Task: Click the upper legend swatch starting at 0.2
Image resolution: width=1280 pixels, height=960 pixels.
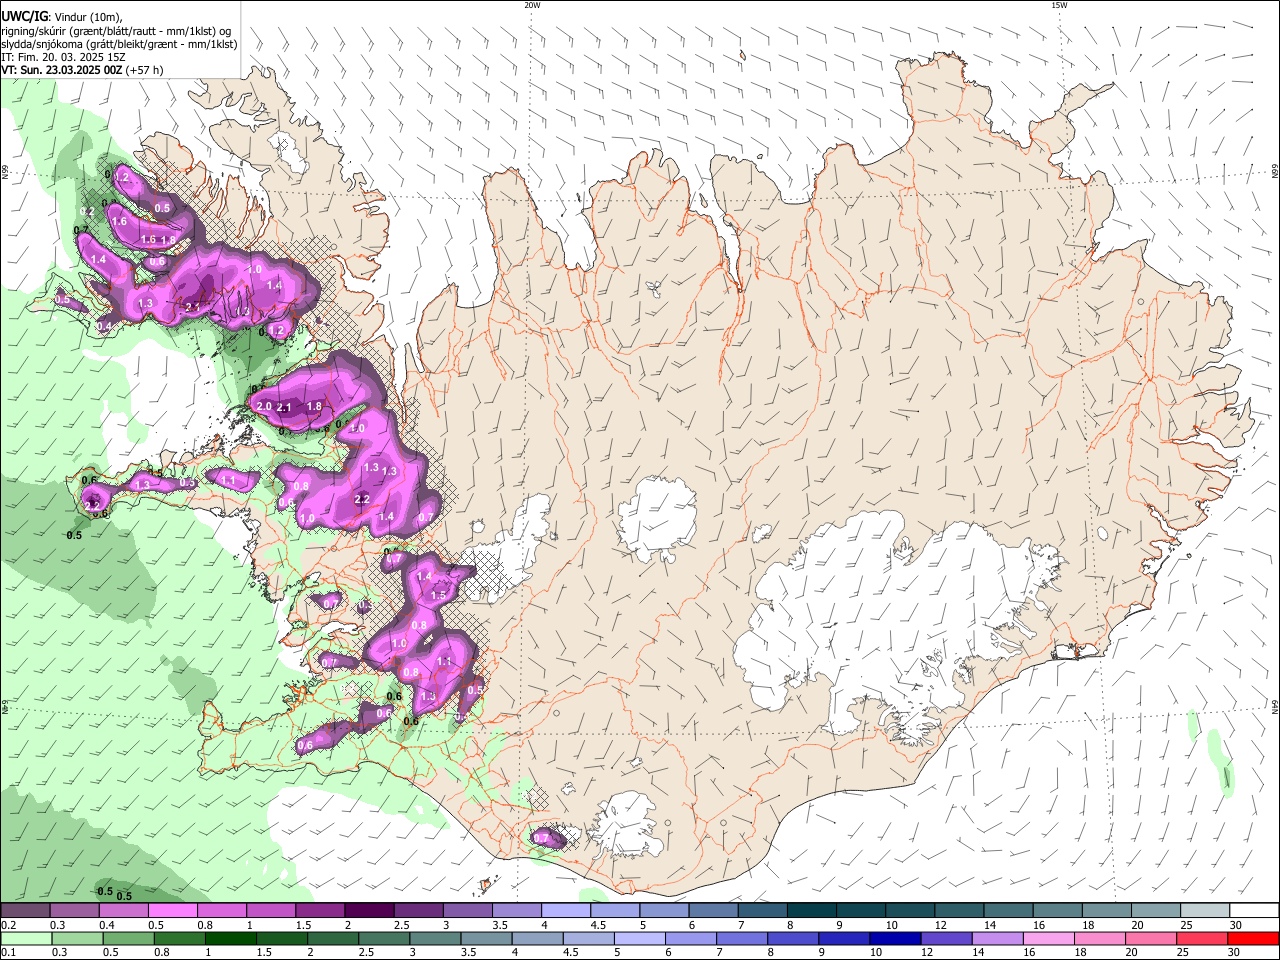Action: (25, 910)
